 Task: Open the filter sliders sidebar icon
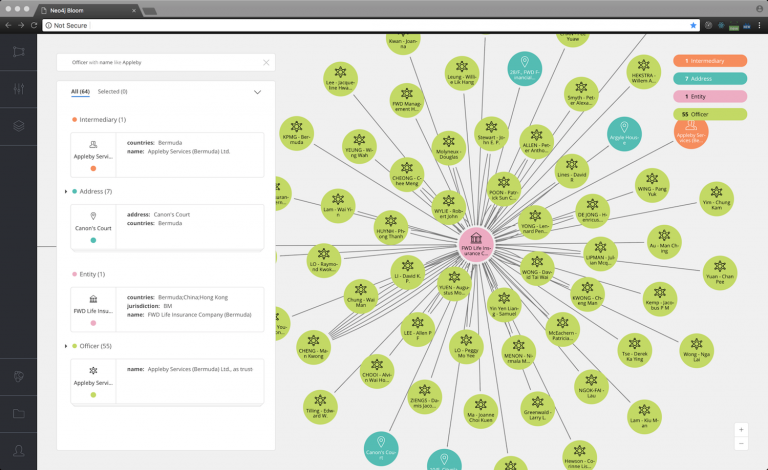coord(19,89)
